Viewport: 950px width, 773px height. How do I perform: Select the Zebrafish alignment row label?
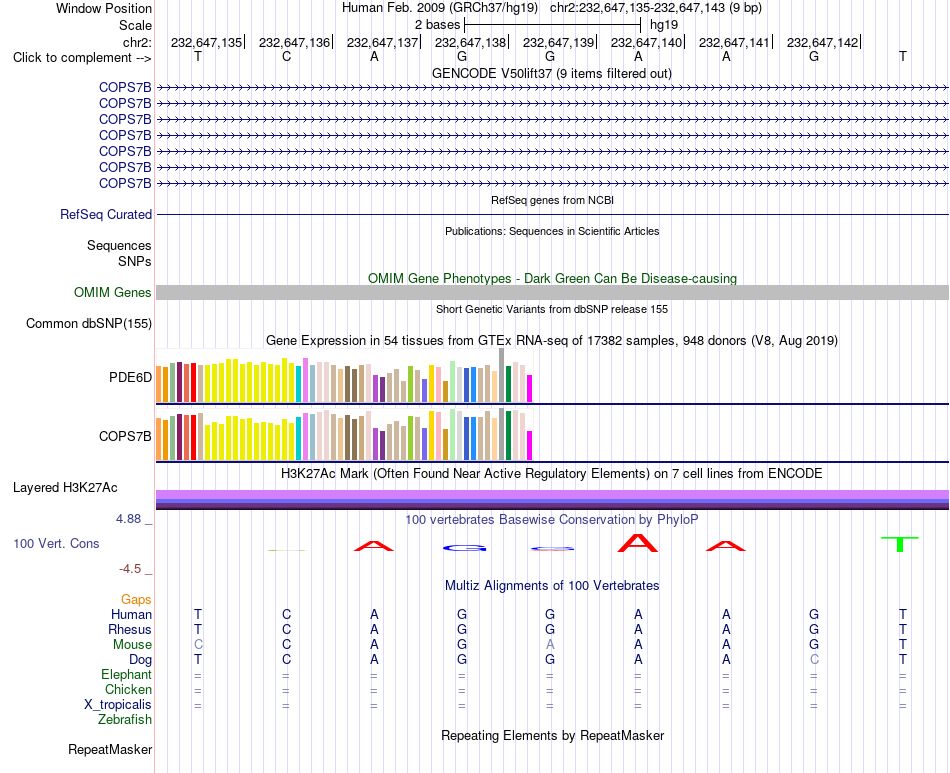click(x=125, y=720)
